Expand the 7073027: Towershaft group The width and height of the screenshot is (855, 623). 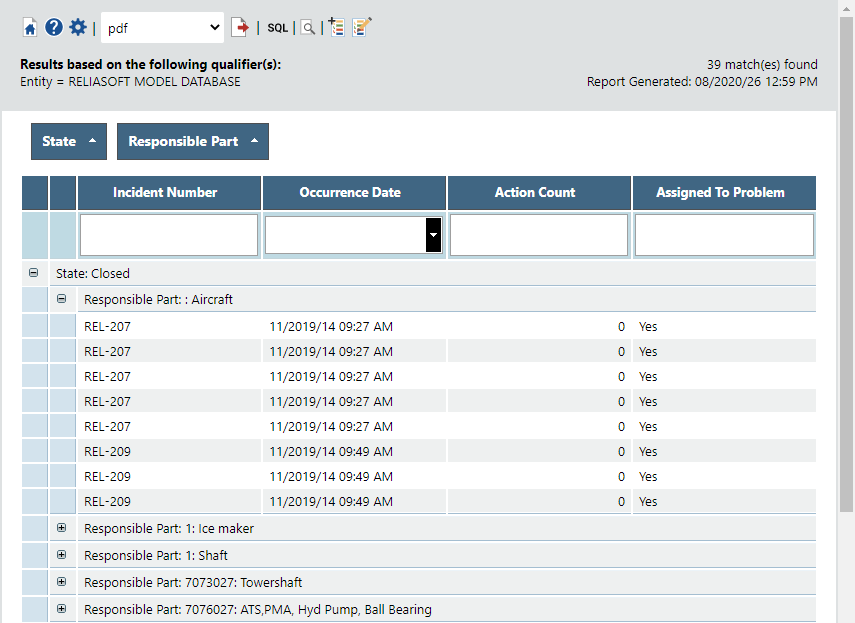61,582
